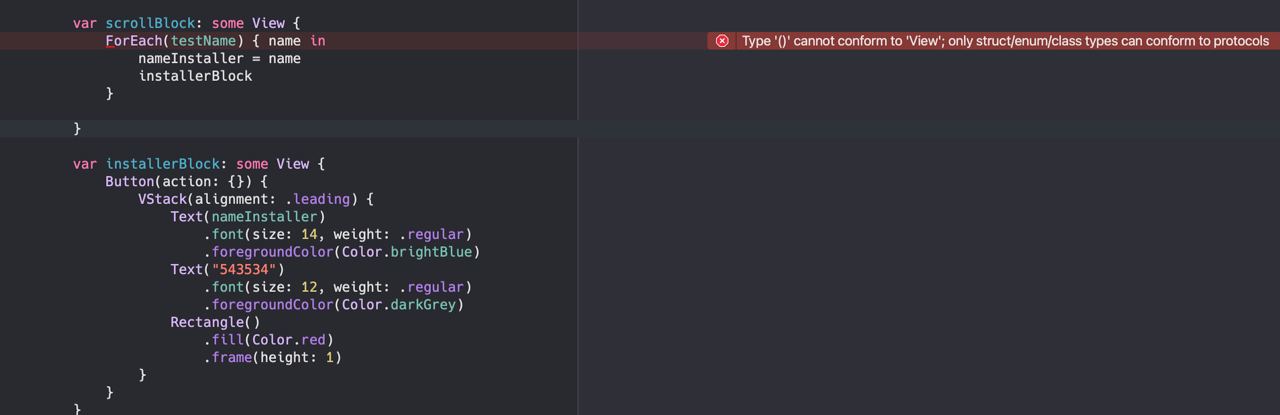The image size is (1280, 415).
Task: Click 'scrollBlock' variable declaration
Action: 148,23
